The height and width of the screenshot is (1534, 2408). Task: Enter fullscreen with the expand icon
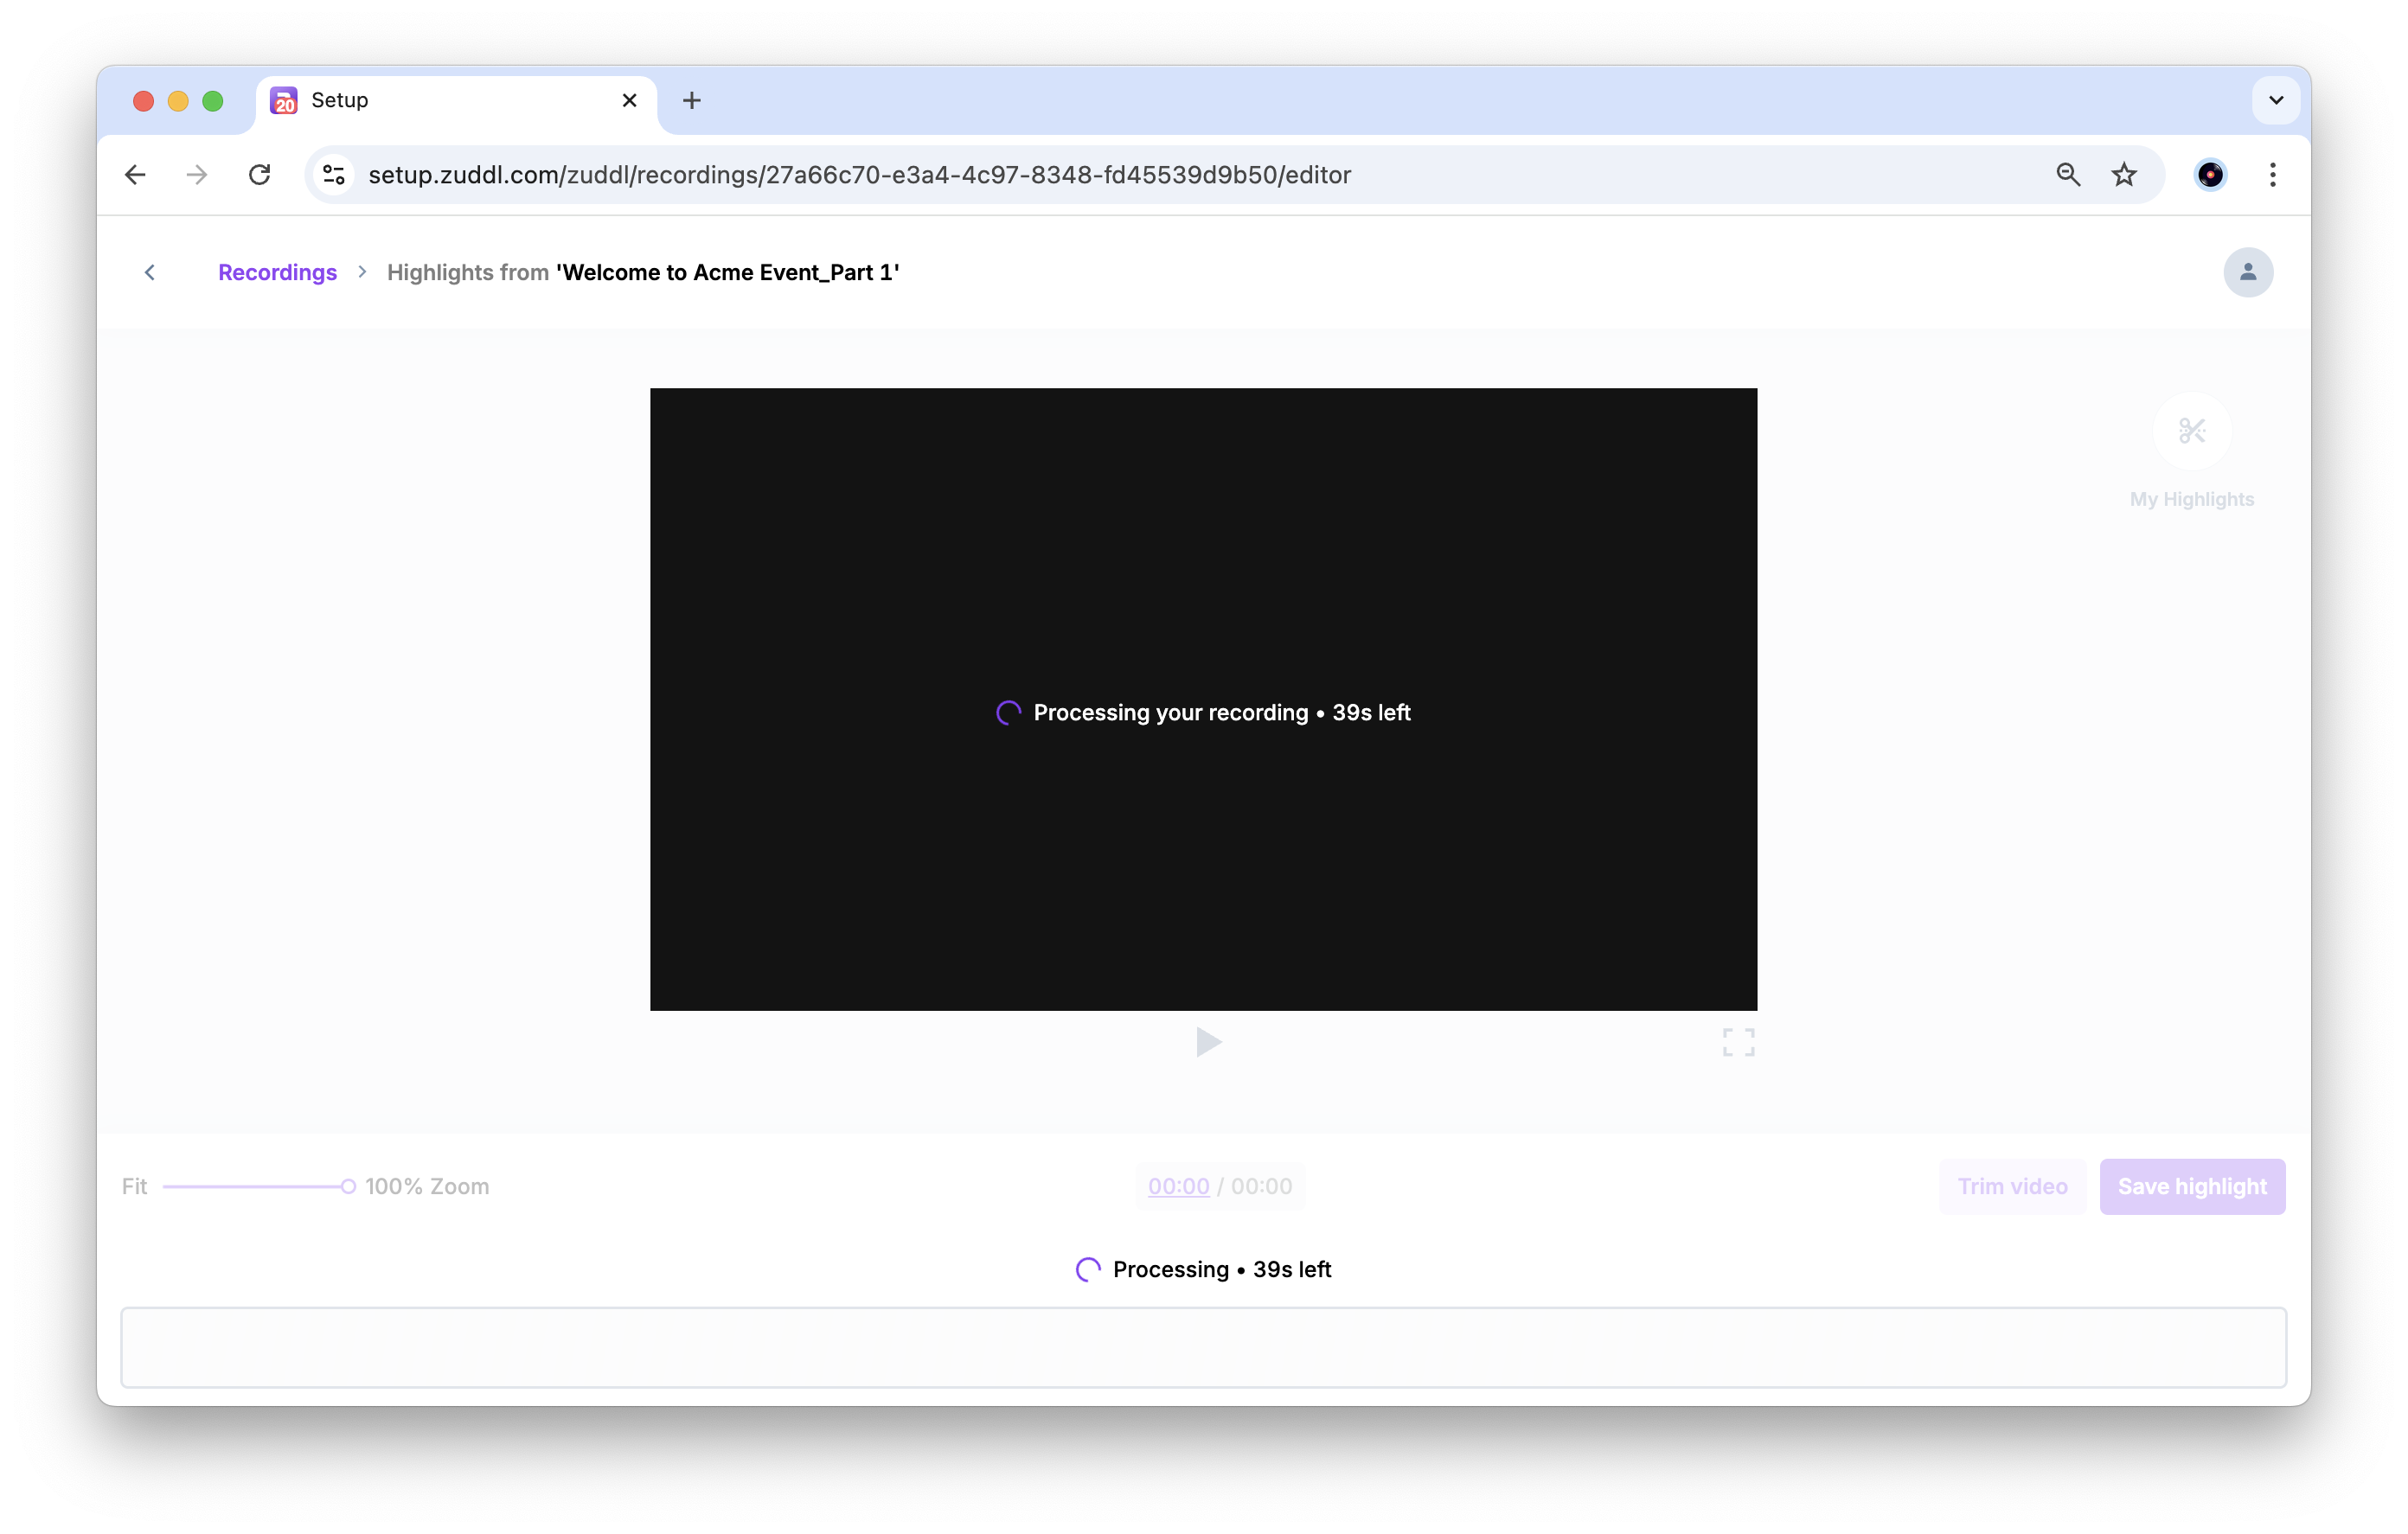click(x=1738, y=1042)
